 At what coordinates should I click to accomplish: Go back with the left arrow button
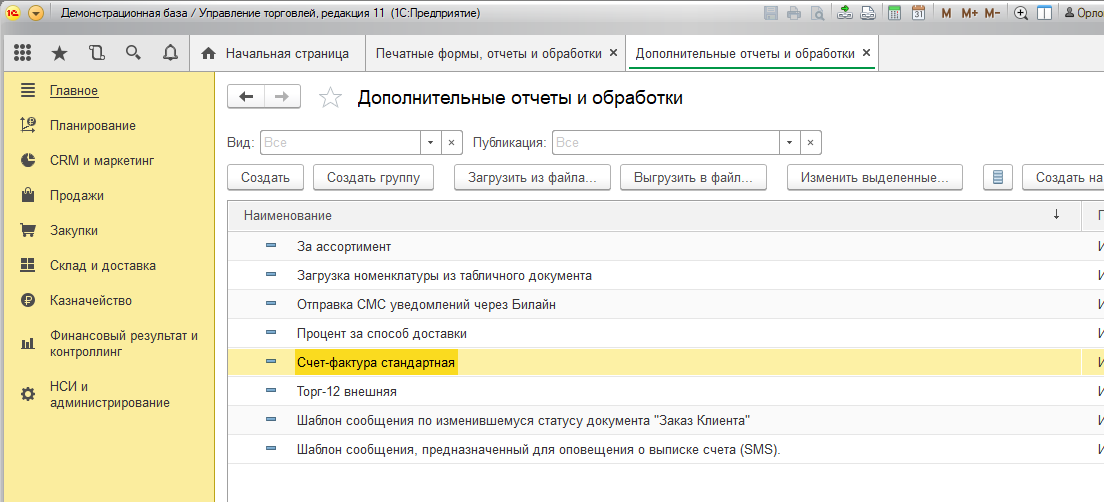pos(246,97)
